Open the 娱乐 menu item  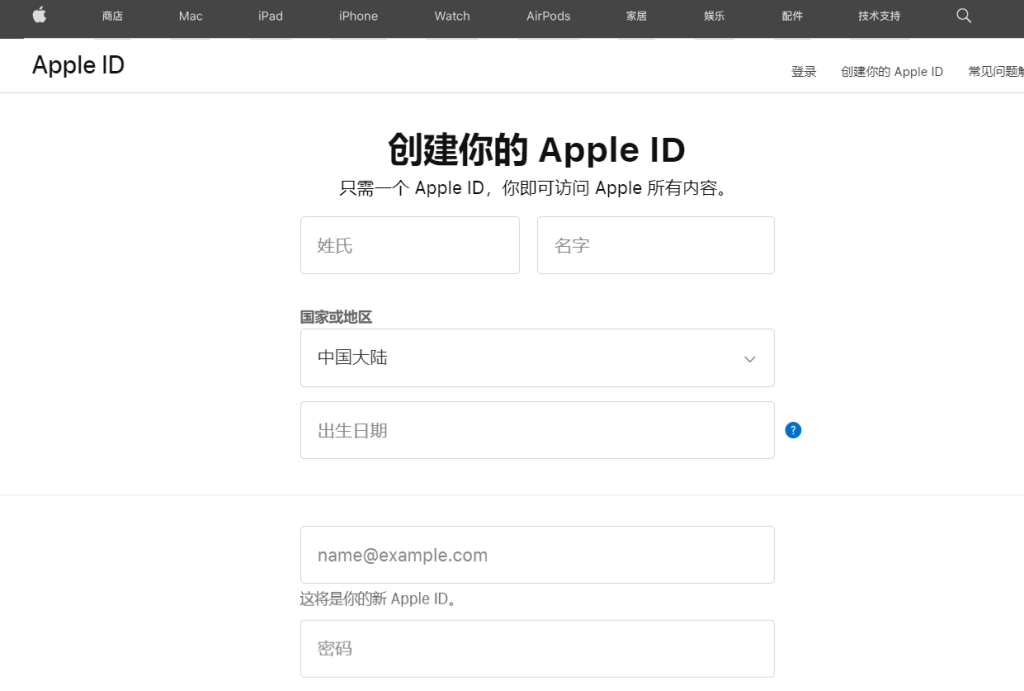pos(713,16)
